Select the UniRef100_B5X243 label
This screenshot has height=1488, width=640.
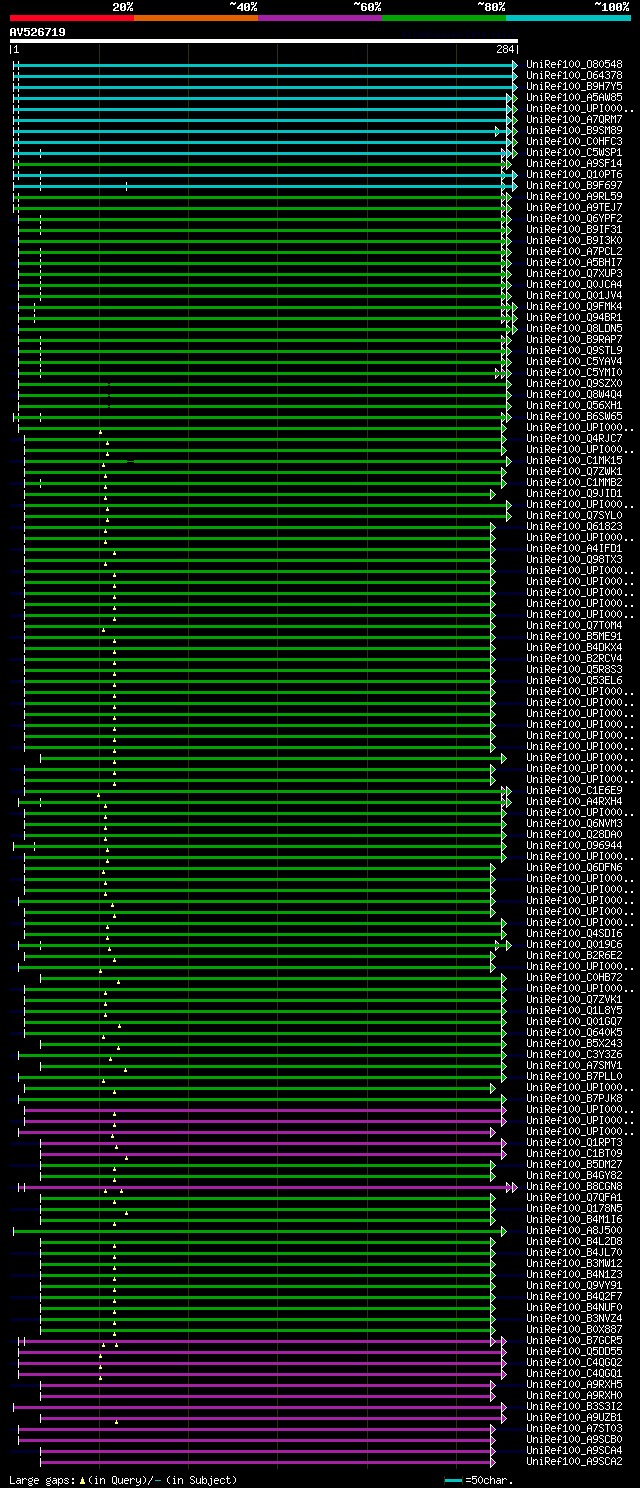(574, 1044)
